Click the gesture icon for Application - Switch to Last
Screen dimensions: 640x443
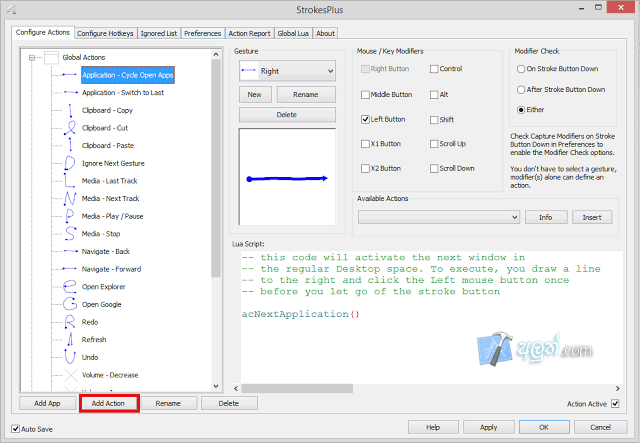pyautogui.click(x=70, y=92)
